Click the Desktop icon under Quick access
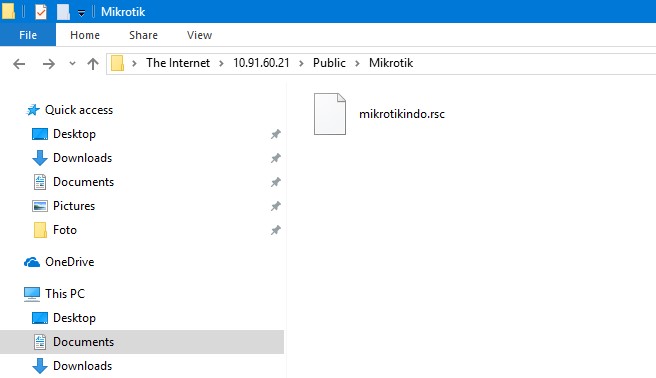Viewport: 656px width, 378px height. click(40, 134)
